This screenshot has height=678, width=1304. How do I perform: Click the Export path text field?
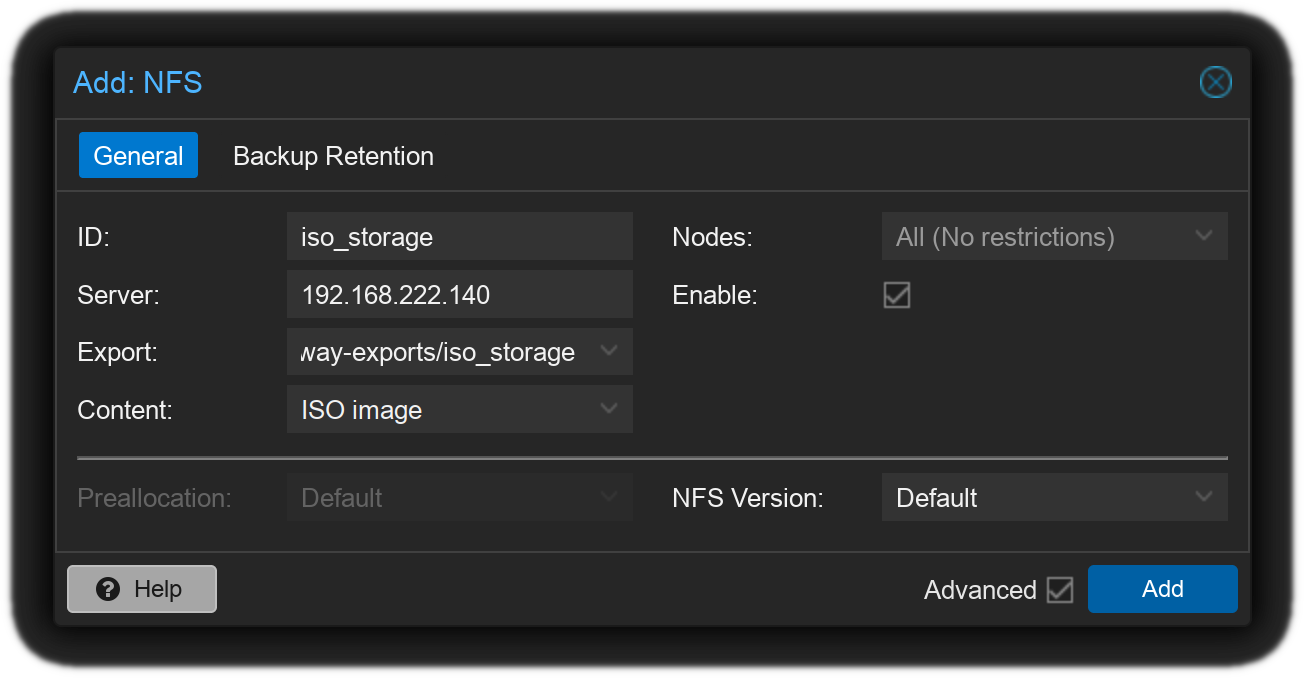[440, 352]
